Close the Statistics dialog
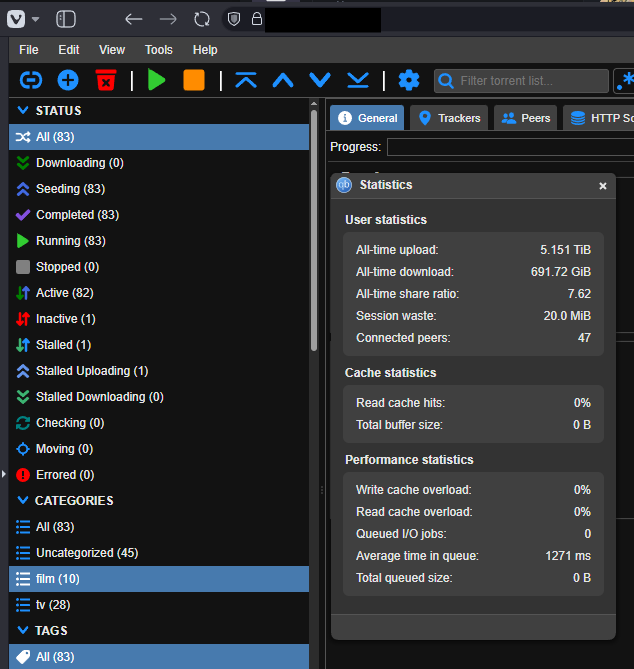Screen dimensions: 634x669 (x=603, y=186)
